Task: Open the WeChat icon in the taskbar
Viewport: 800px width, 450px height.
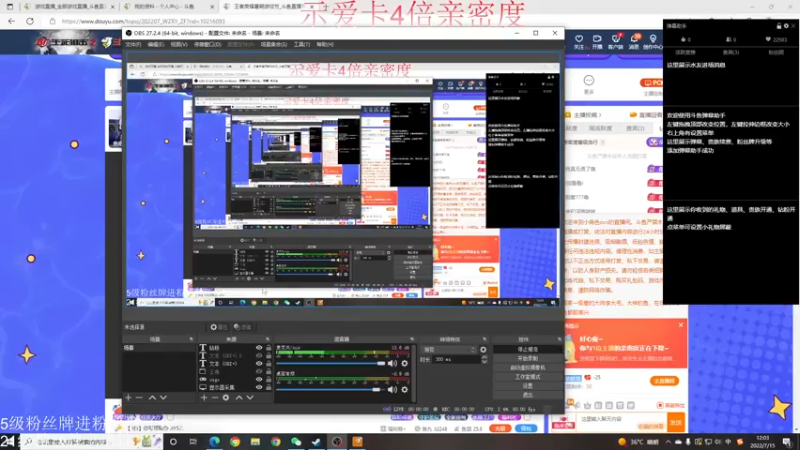Action: 296,442
